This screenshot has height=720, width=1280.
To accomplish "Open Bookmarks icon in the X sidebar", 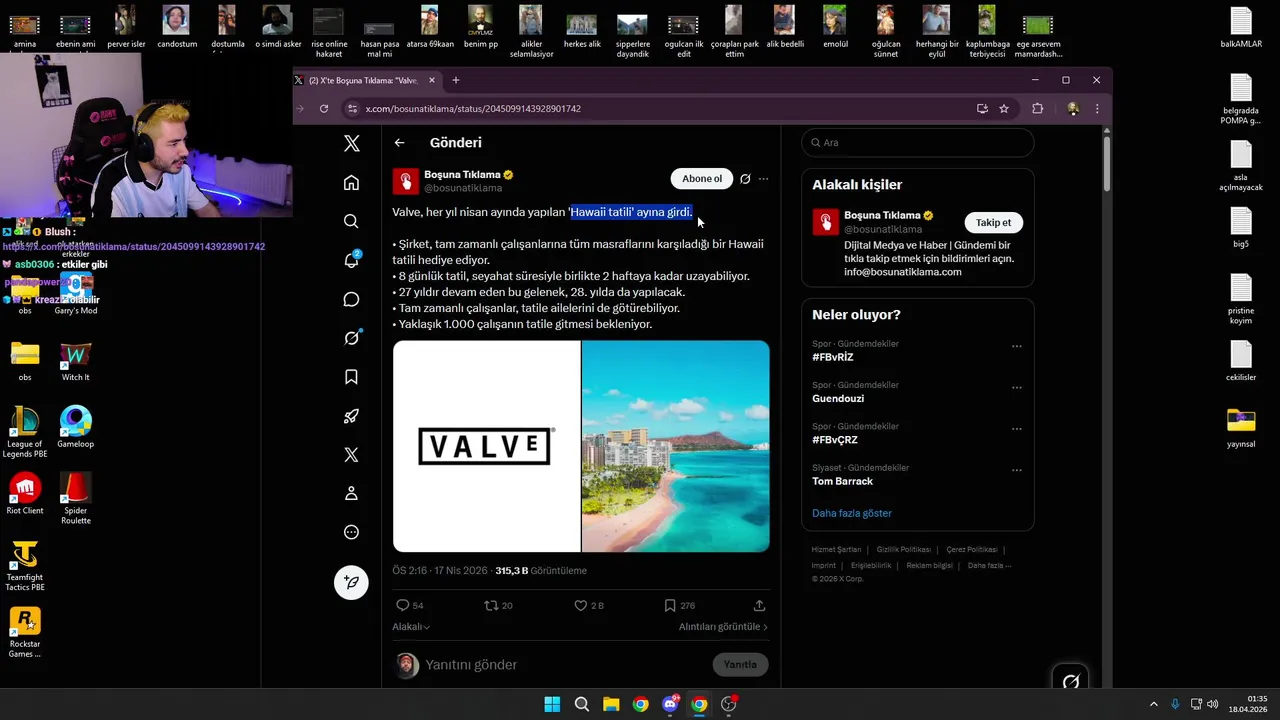I will point(351,377).
